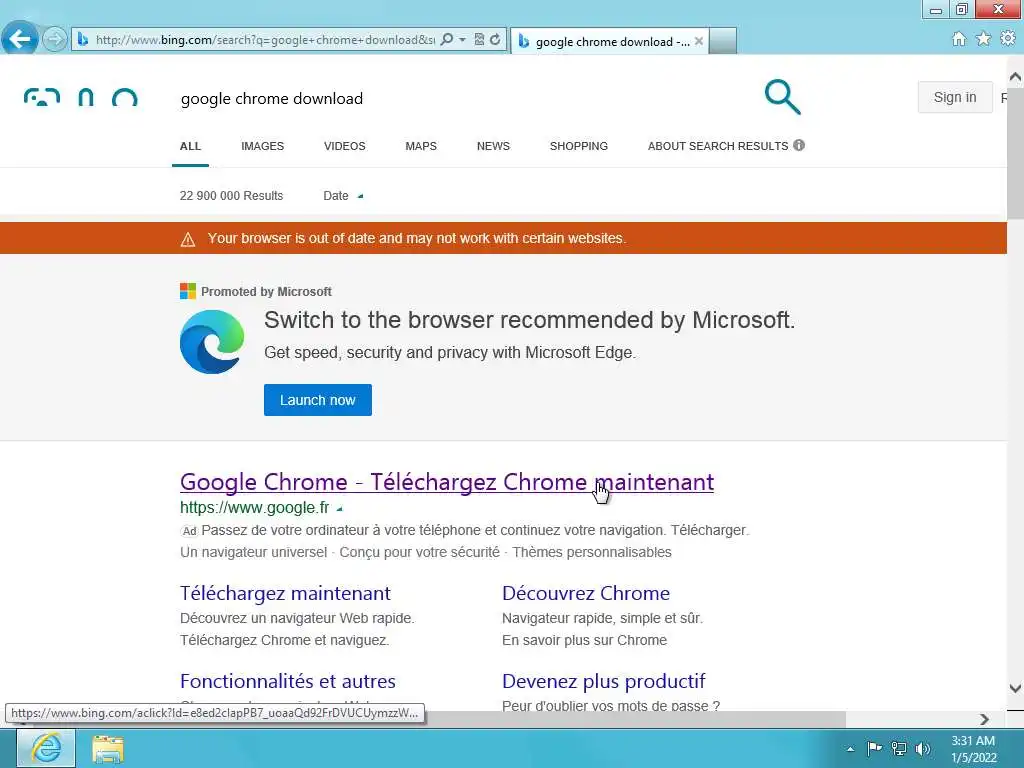Open a new blank tab
Screen dimensions: 1024x768
(723, 40)
